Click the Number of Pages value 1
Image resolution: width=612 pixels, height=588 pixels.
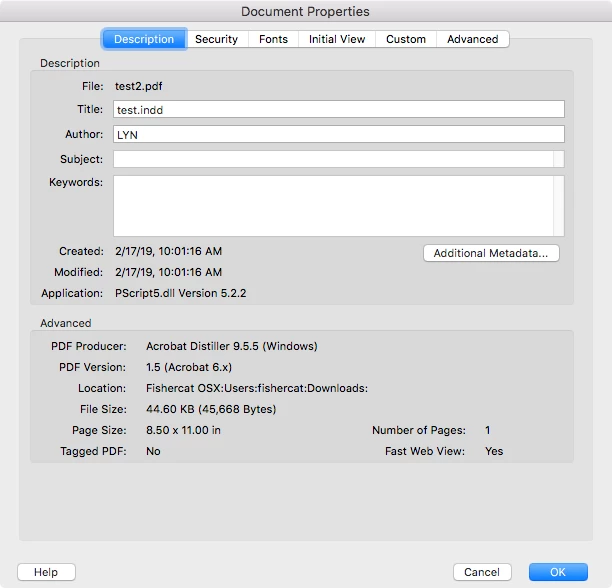[487, 430]
